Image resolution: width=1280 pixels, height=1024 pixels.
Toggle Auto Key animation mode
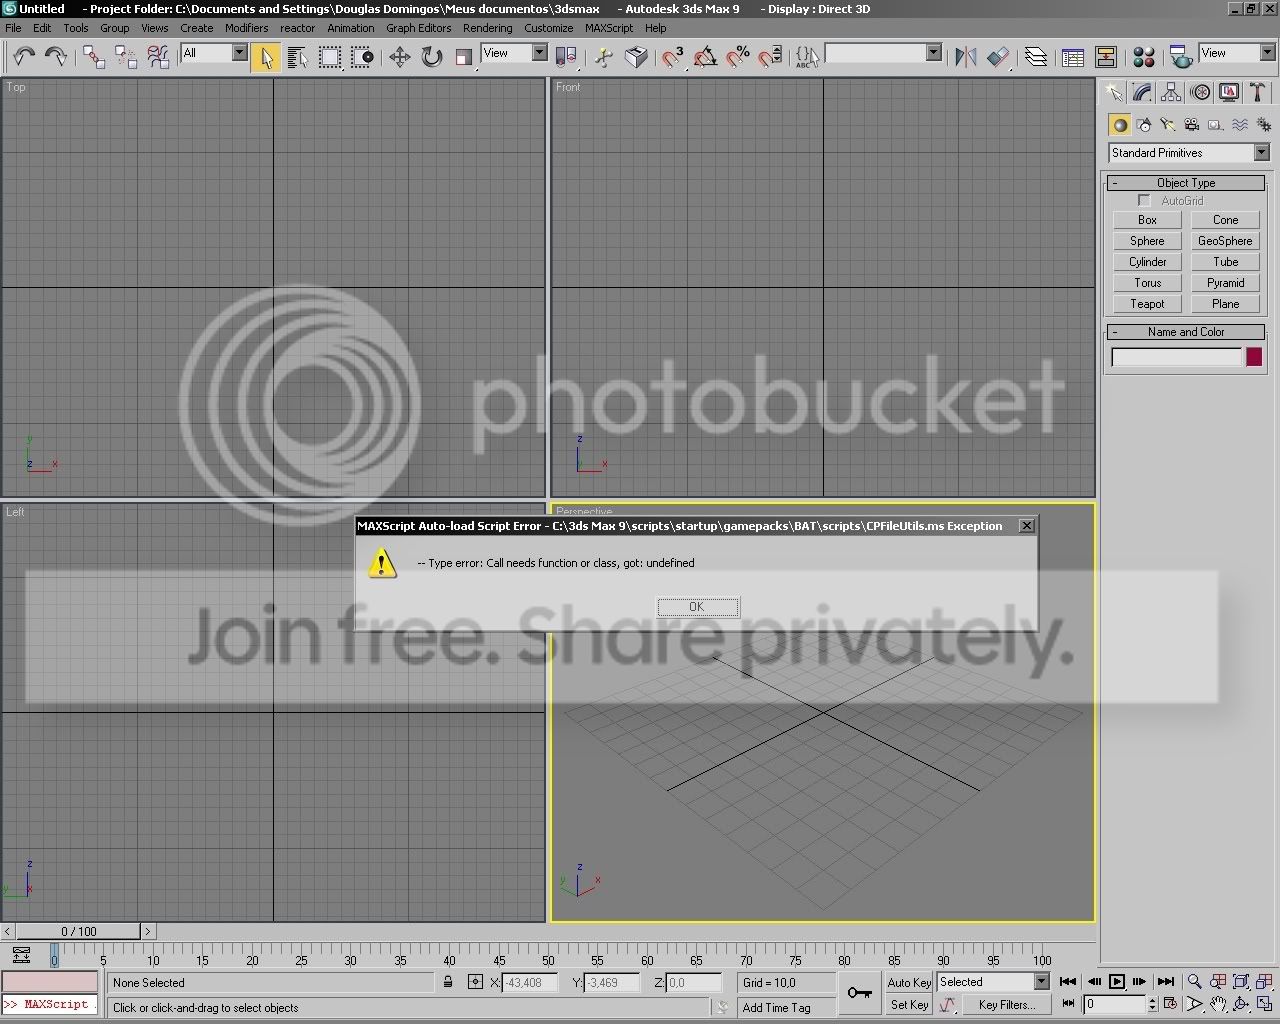click(x=909, y=982)
